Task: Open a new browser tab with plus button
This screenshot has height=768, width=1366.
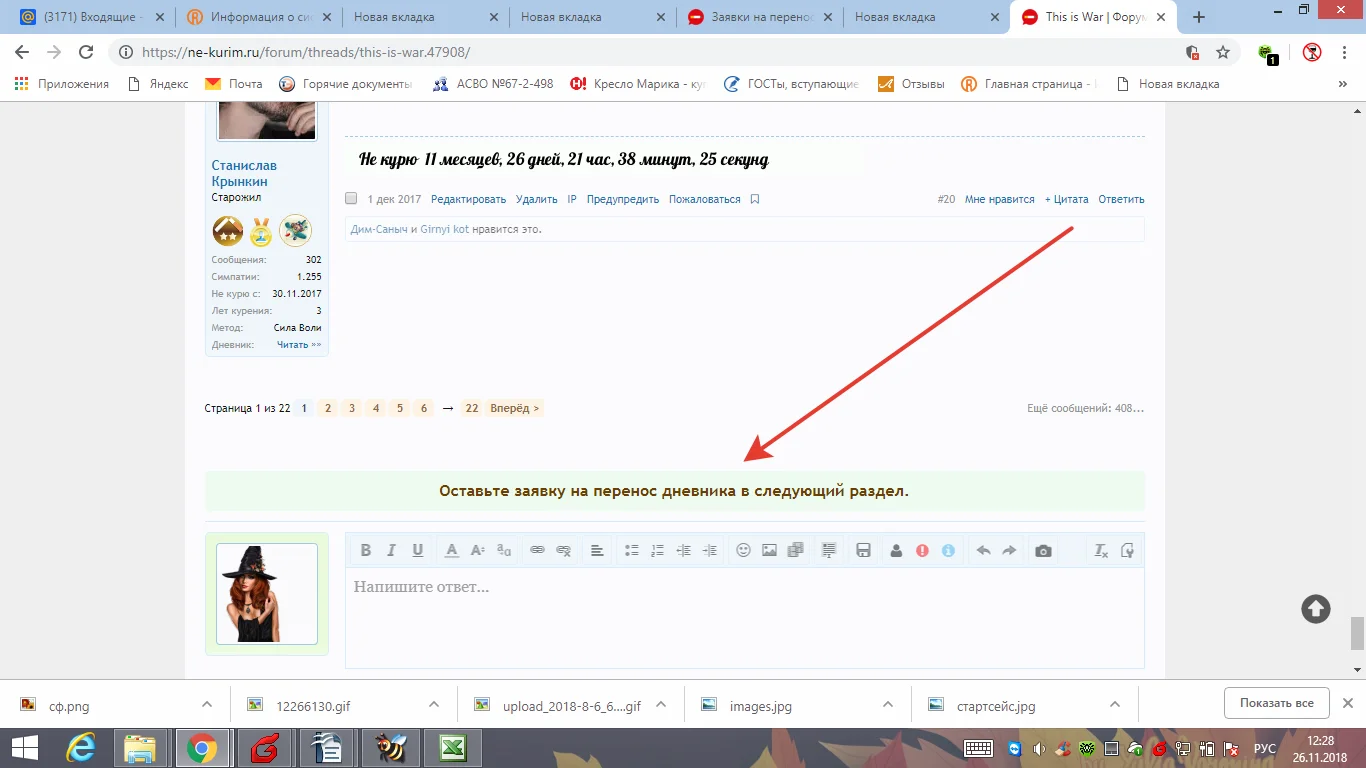Action: pos(1199,17)
